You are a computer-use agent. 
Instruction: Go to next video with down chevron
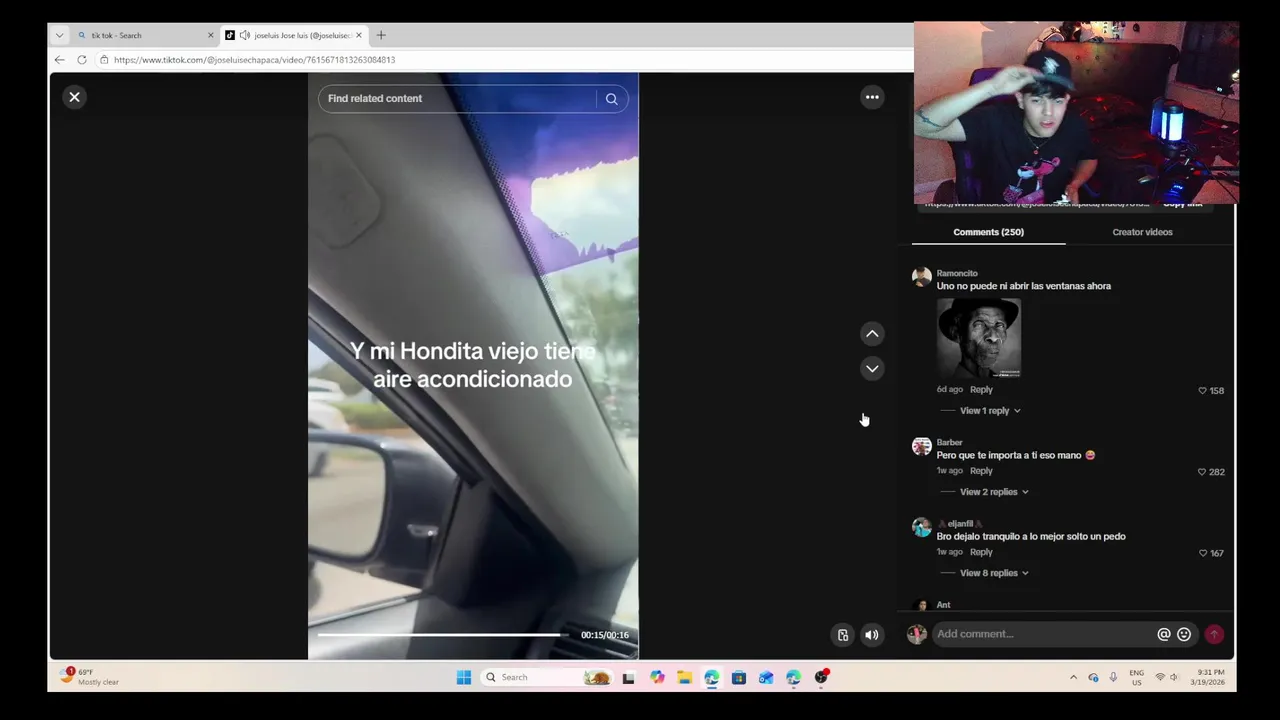(x=872, y=369)
